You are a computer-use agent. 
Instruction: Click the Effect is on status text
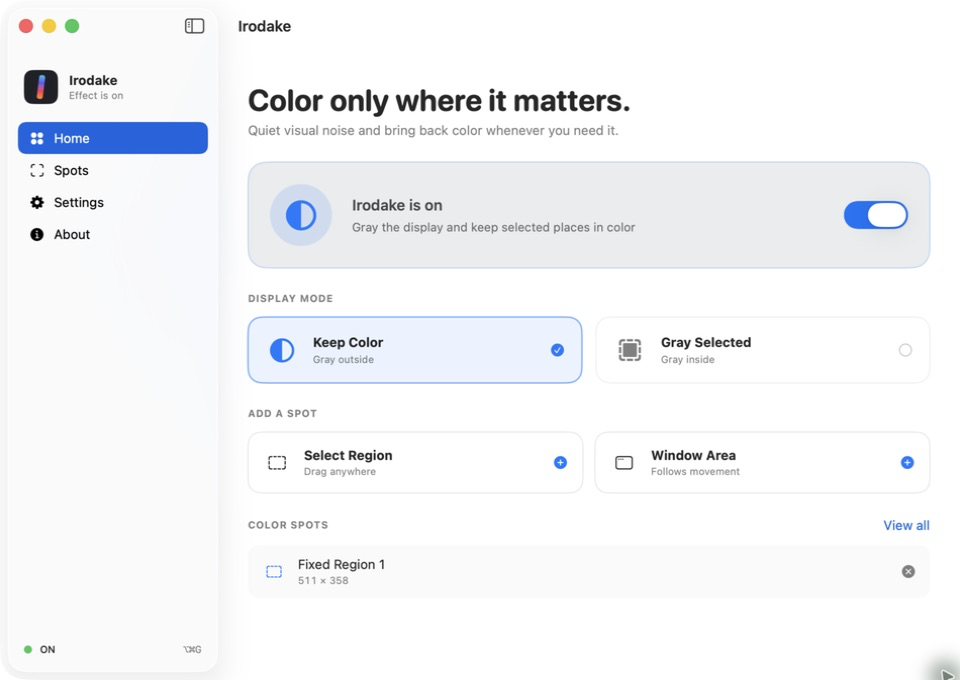click(x=96, y=95)
